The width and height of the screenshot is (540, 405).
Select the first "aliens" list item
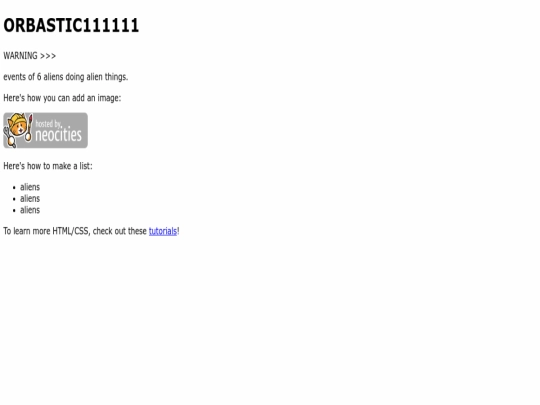click(30, 187)
